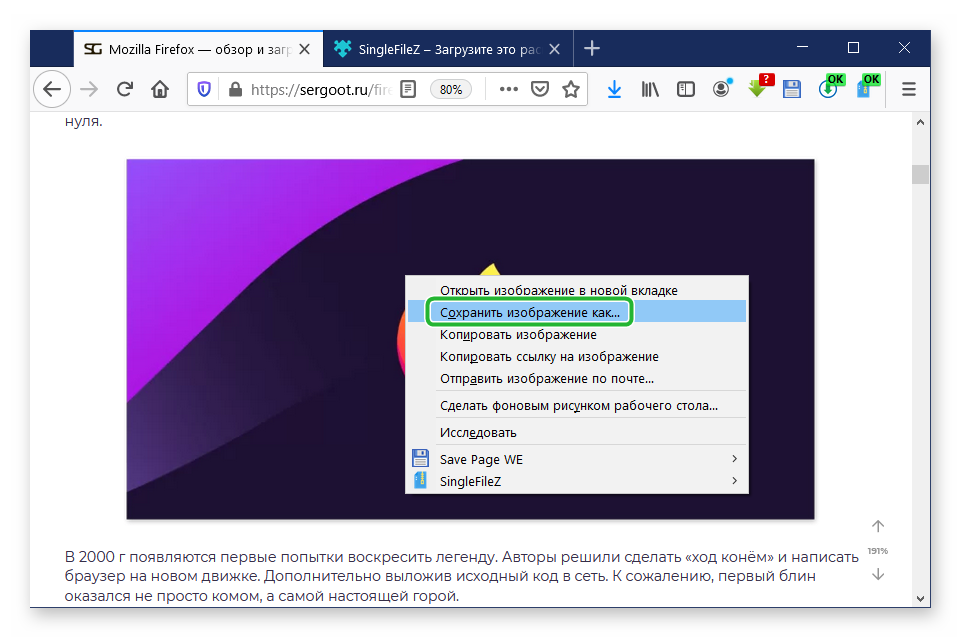This screenshot has width=961, height=639.
Task: Open the Firefox hamburger menu
Action: click(909, 89)
